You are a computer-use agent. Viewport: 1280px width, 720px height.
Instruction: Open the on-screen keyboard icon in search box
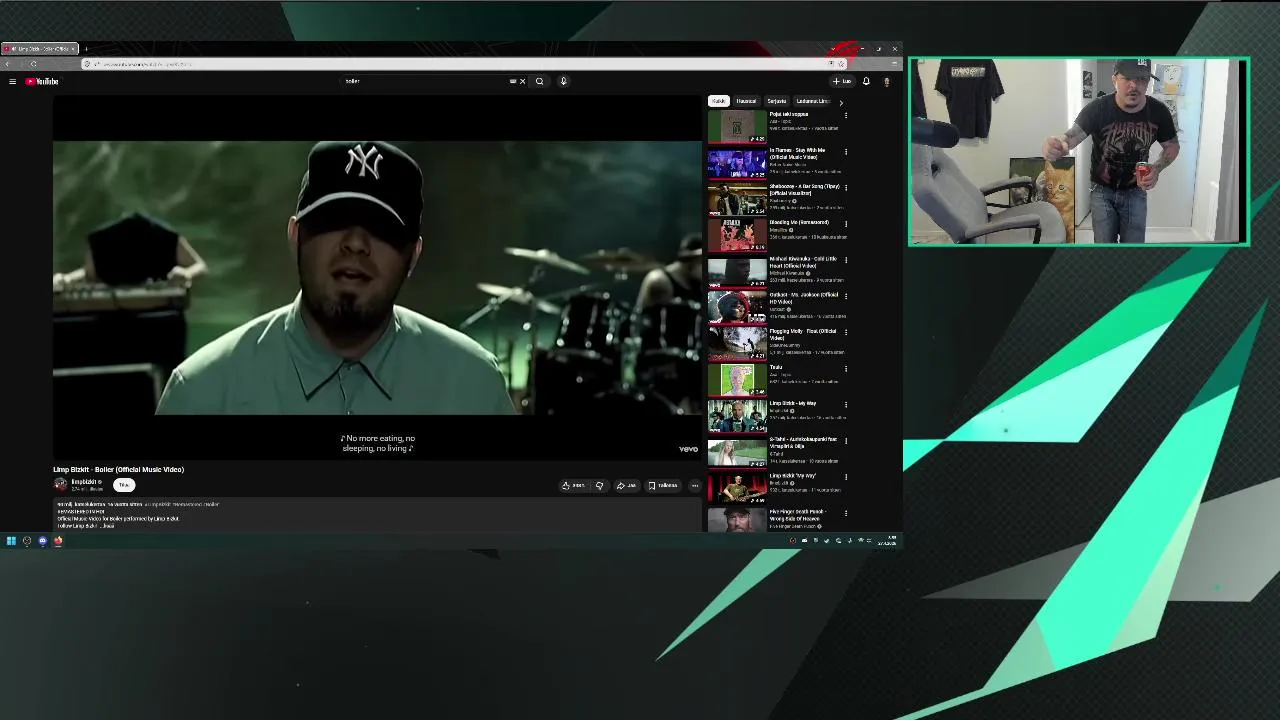tap(513, 81)
